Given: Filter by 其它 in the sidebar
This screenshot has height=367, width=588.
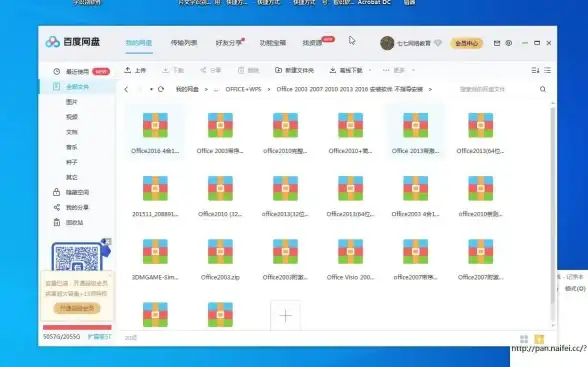Looking at the screenshot, I should point(72,177).
